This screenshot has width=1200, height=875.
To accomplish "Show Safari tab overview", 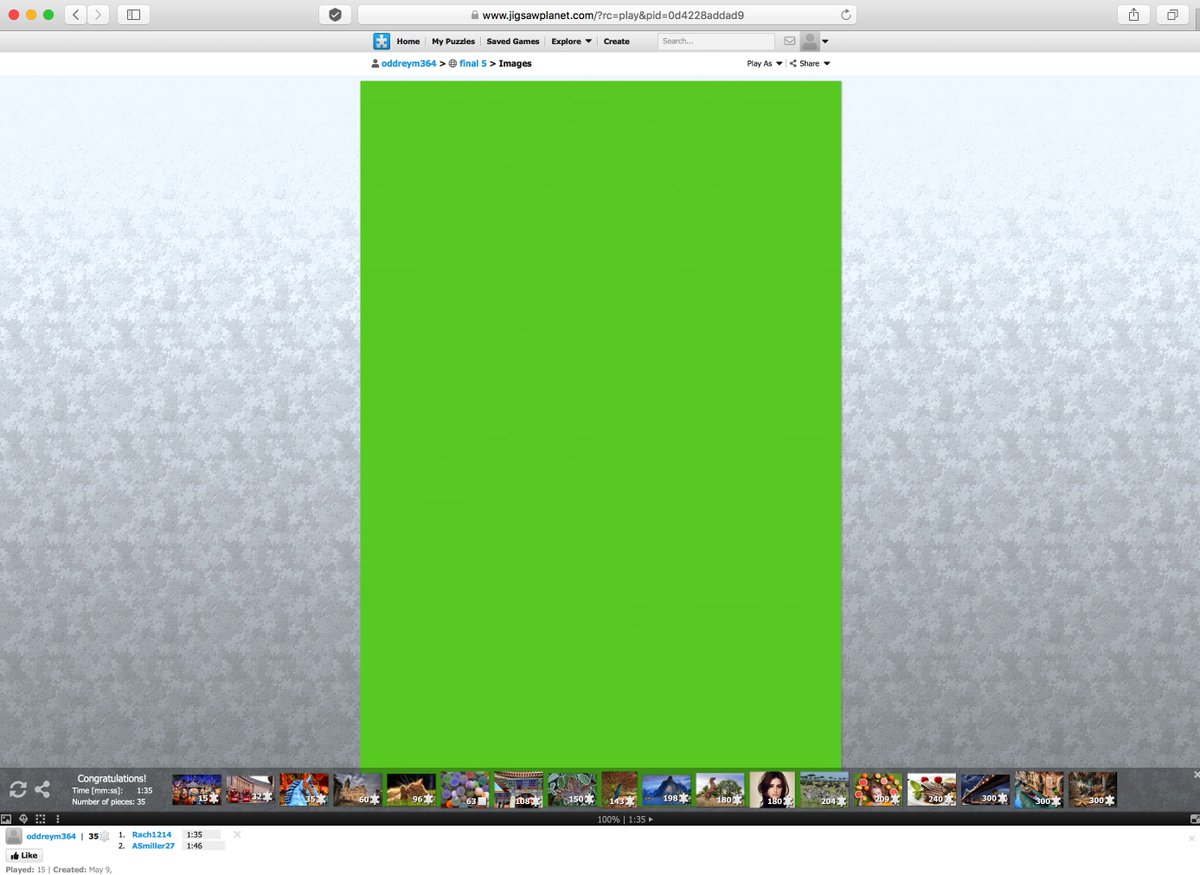I will coord(1171,15).
